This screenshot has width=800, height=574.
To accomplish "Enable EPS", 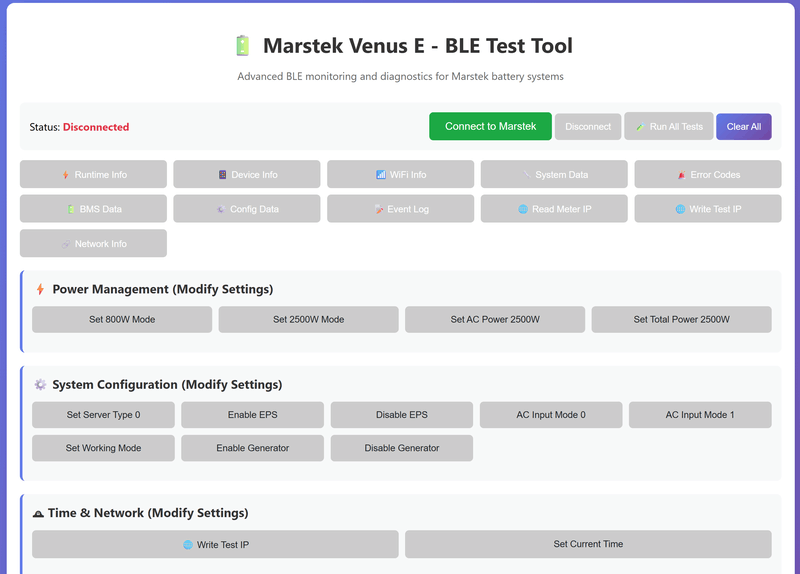I will coord(253,415).
